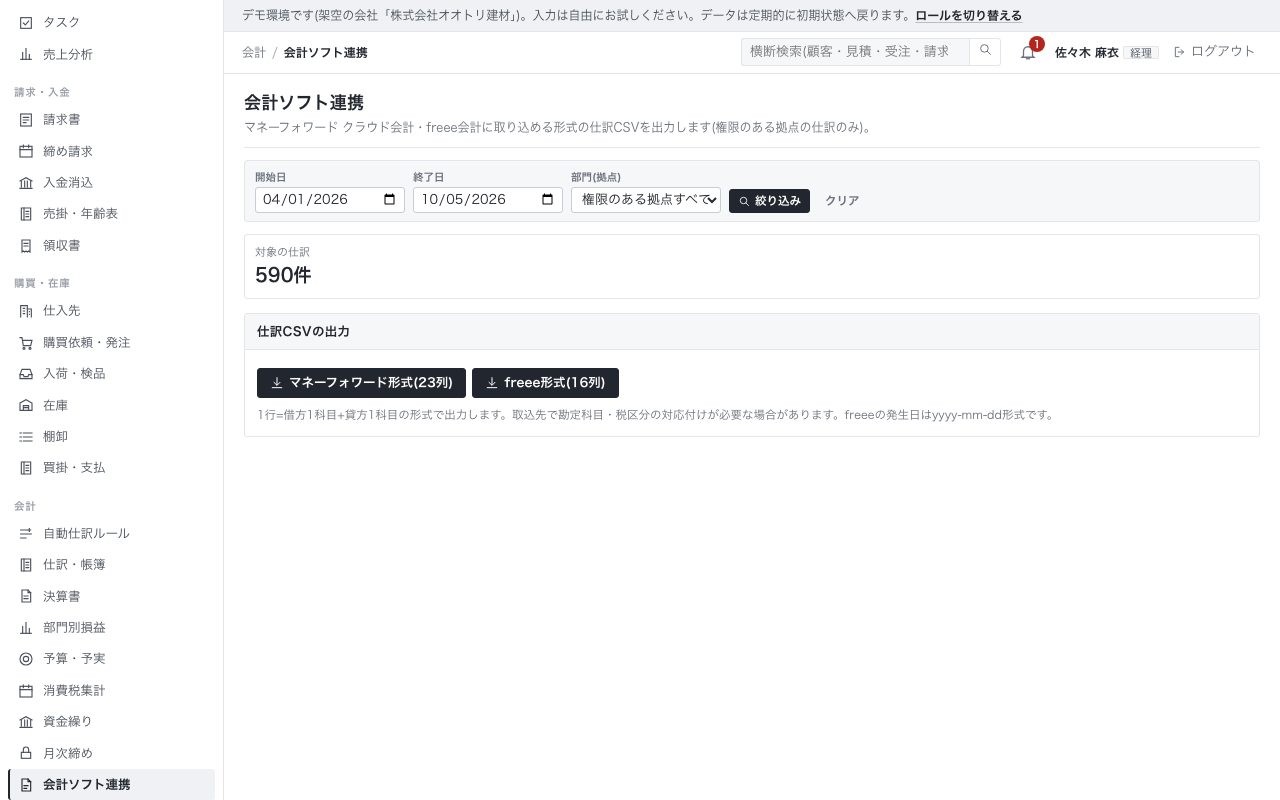The height and width of the screenshot is (800, 1280).
Task: Click the 在庫 warehouse icon
Action: point(26,405)
